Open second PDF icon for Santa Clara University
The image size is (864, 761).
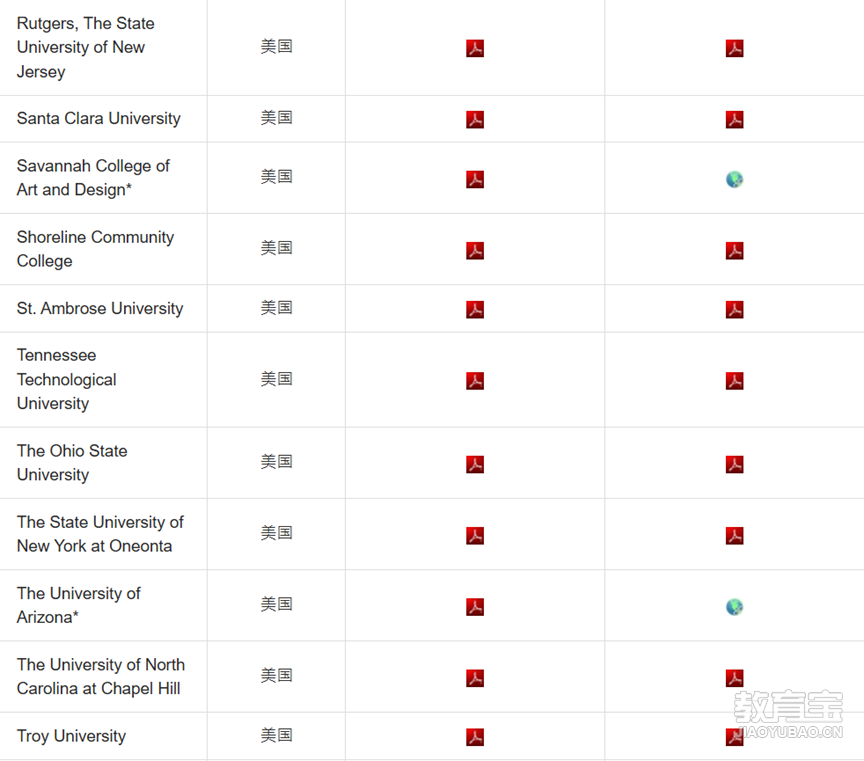(734, 120)
